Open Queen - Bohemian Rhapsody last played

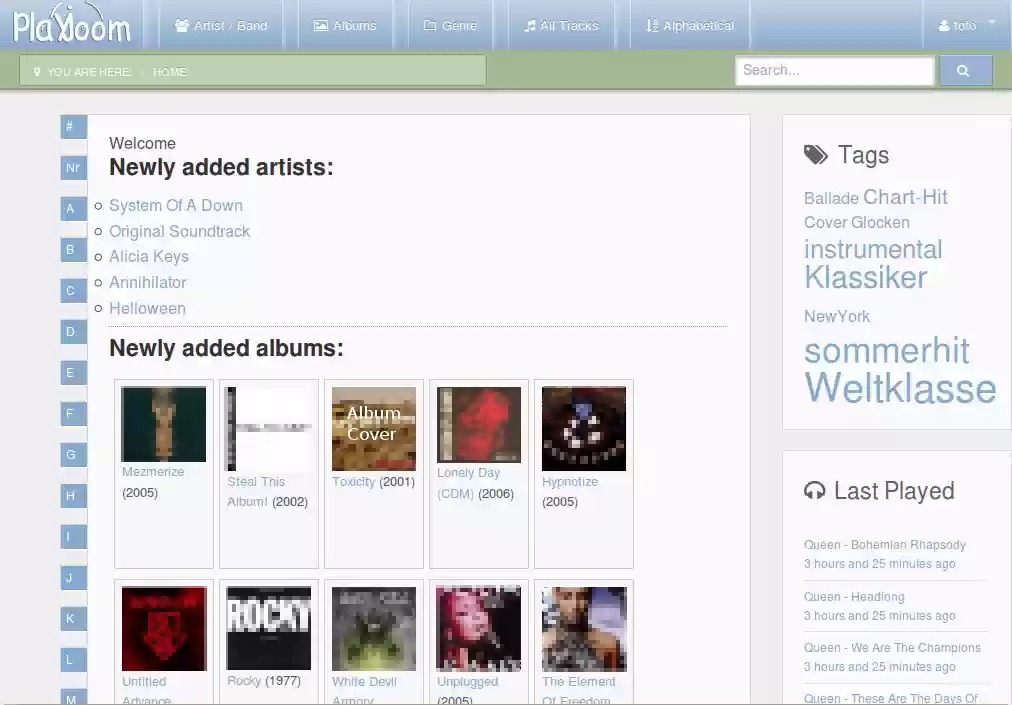tap(885, 545)
